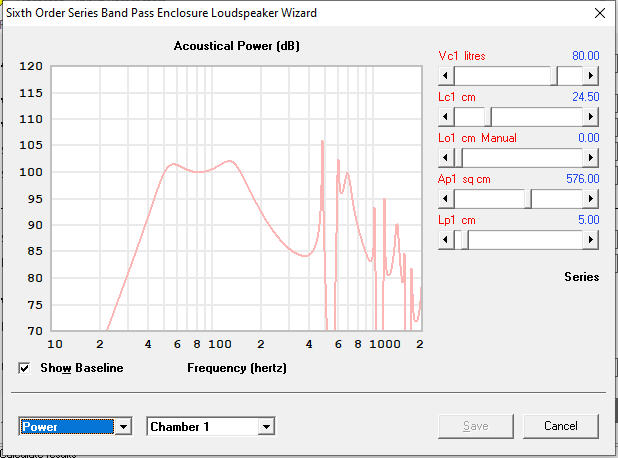Click the Save button
The height and width of the screenshot is (458, 618).
click(476, 426)
